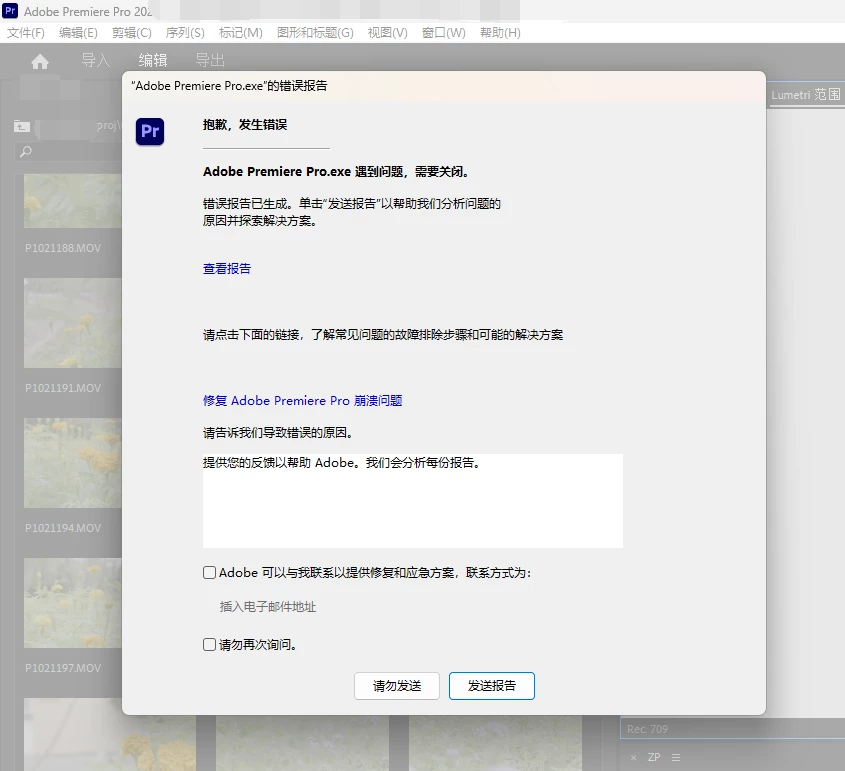Viewport: 845px width, 771px height.
Task: Select the P1021194.MOV clip thumbnail
Action: click(x=73, y=463)
